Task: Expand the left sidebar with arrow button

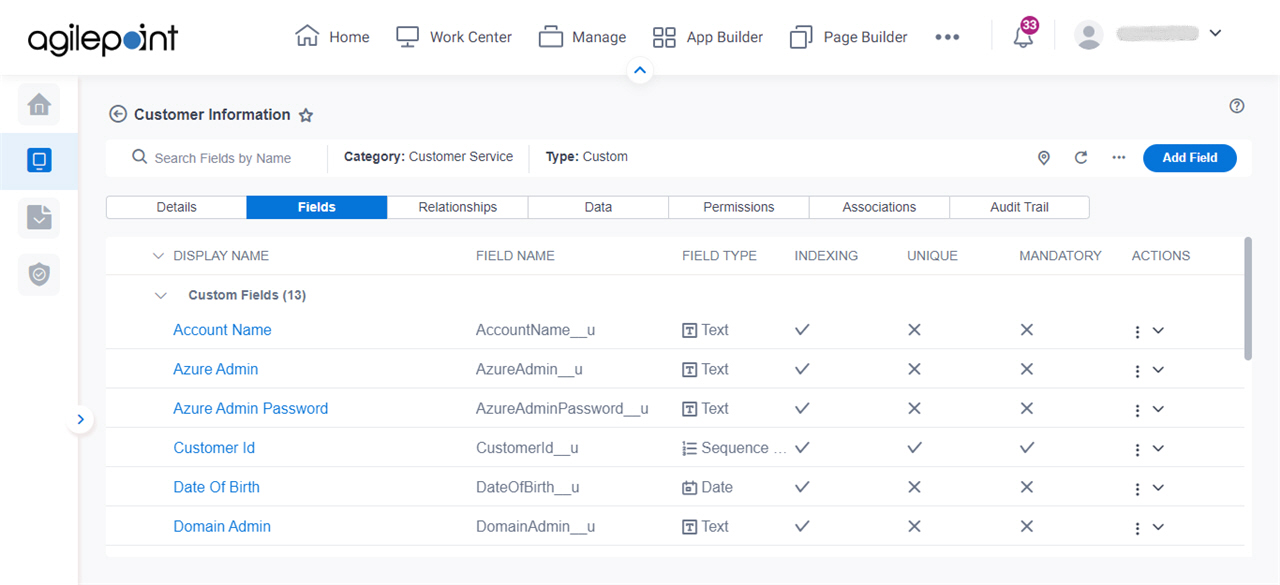Action: click(x=81, y=420)
